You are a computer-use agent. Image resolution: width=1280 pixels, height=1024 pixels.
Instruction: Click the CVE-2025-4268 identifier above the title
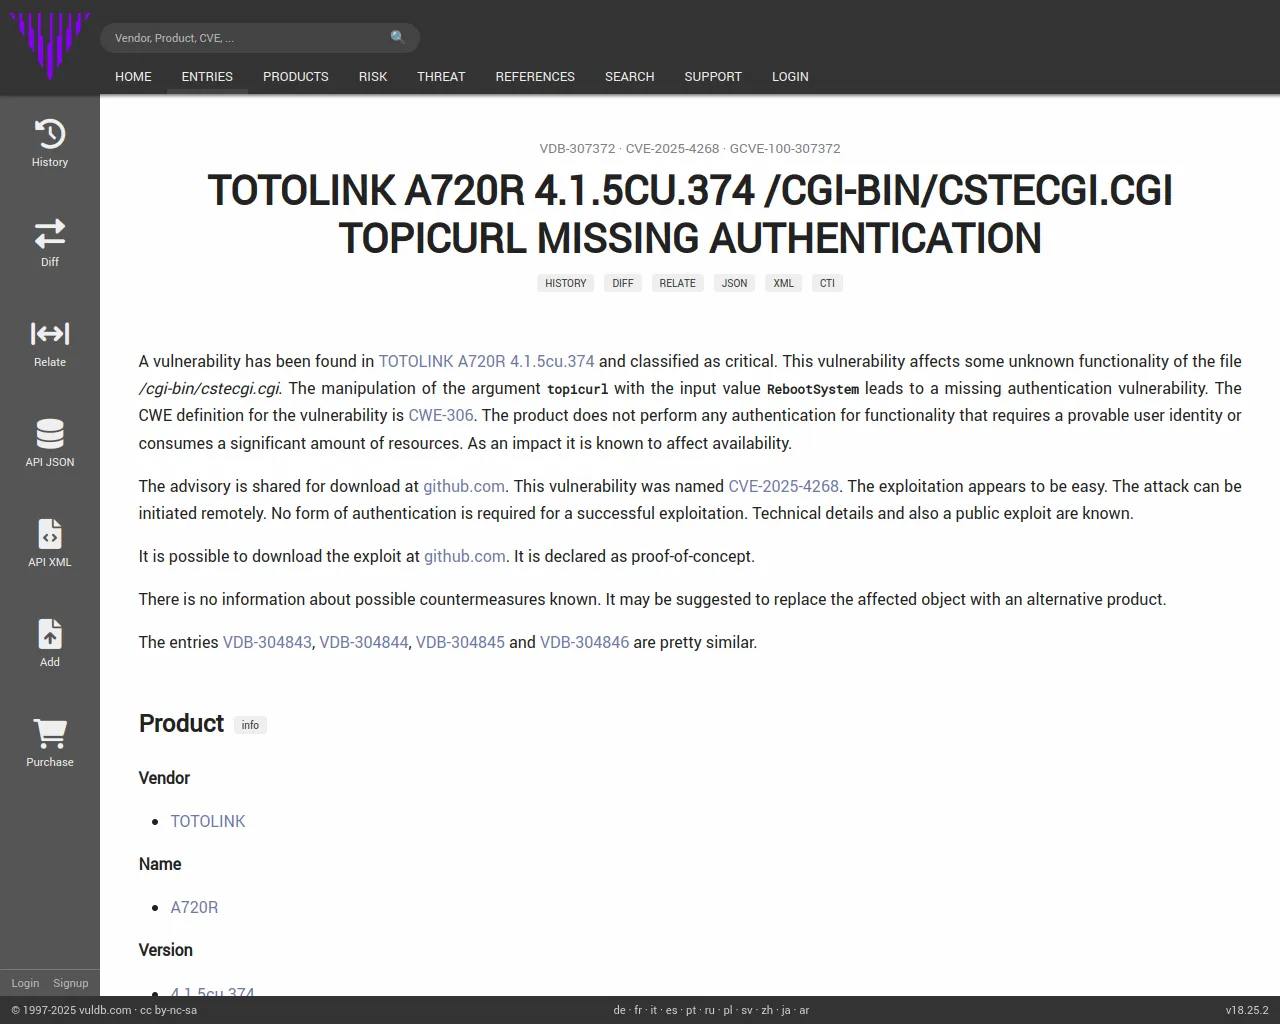673,148
